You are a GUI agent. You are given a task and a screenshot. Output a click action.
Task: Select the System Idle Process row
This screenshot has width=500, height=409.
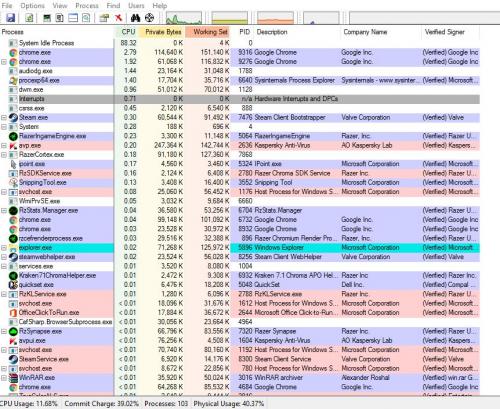240,43
